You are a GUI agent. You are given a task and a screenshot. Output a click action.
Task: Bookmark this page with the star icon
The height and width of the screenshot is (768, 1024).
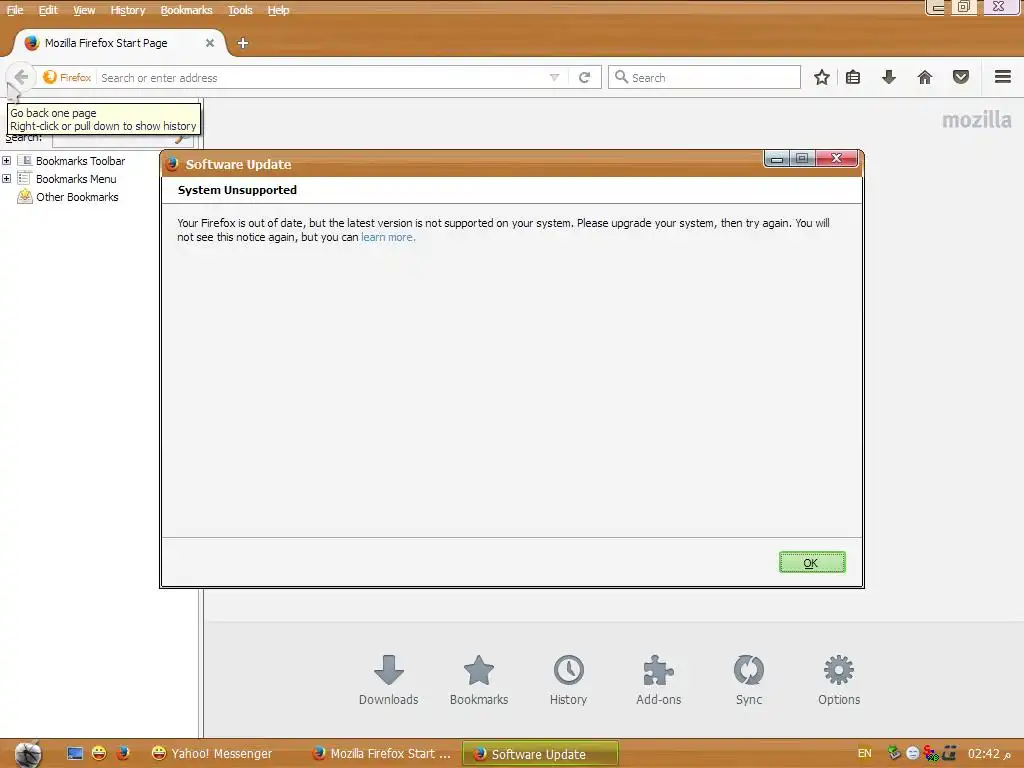click(822, 77)
